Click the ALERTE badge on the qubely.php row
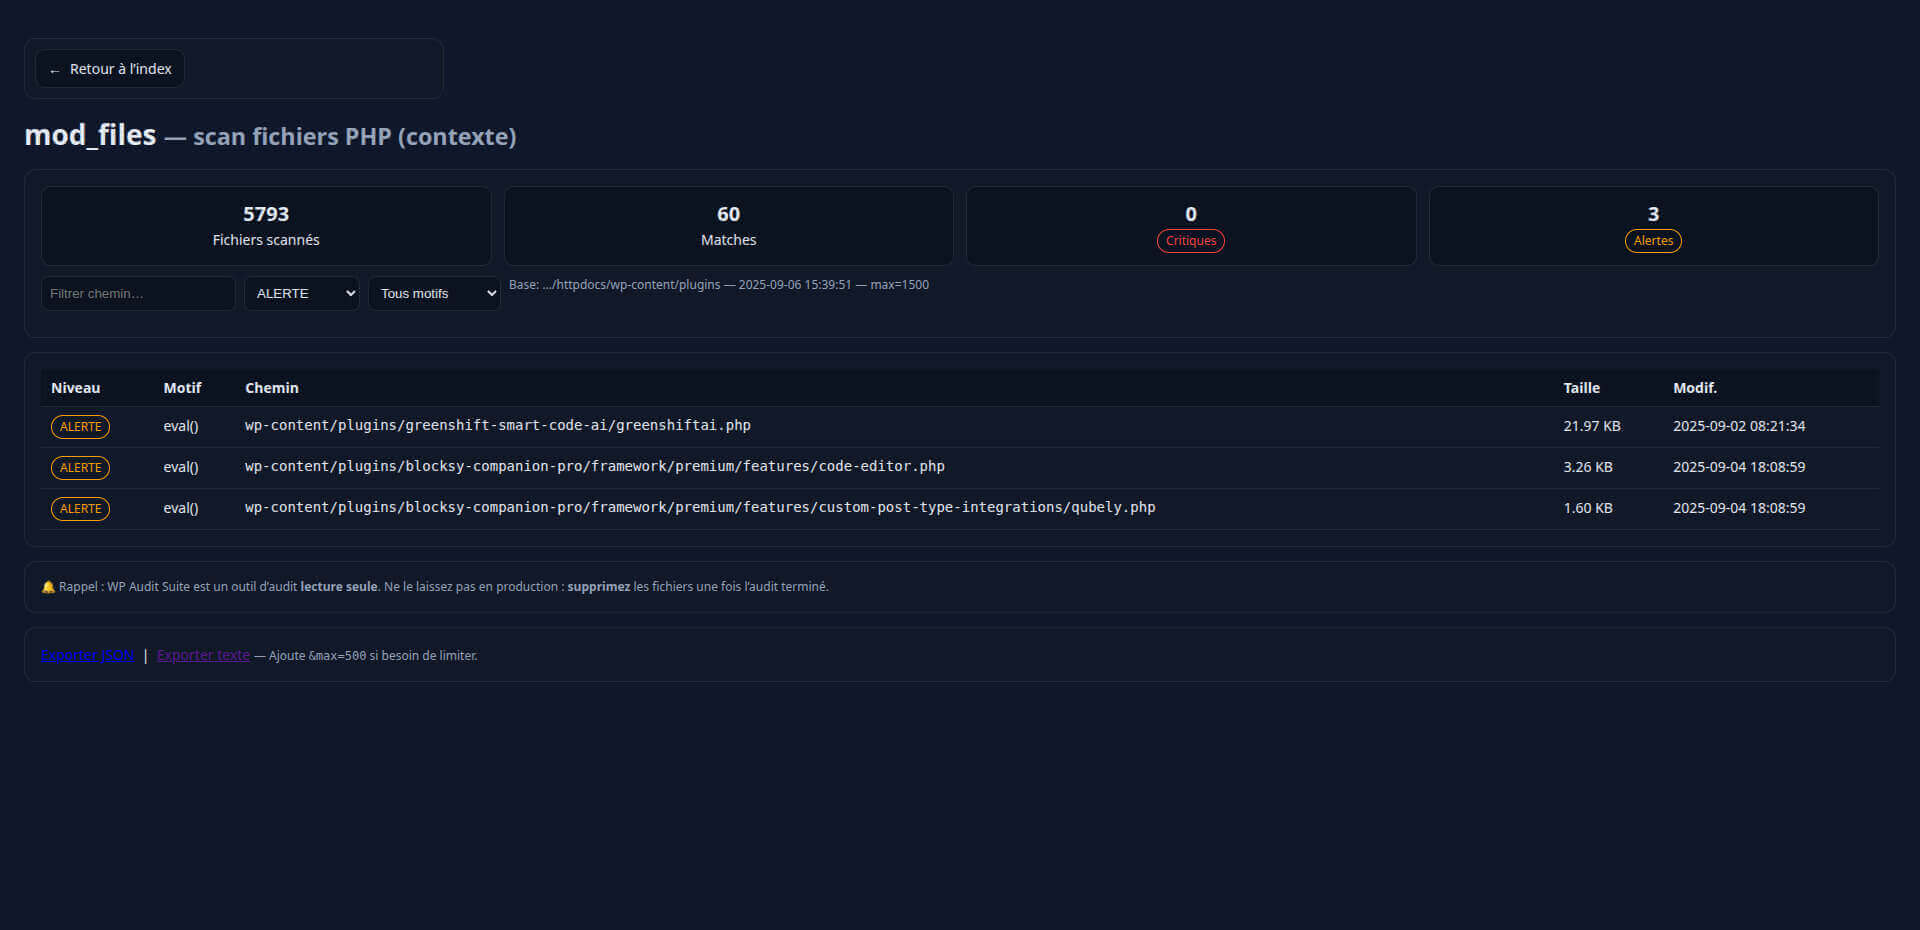Image resolution: width=1920 pixels, height=930 pixels. tap(80, 509)
